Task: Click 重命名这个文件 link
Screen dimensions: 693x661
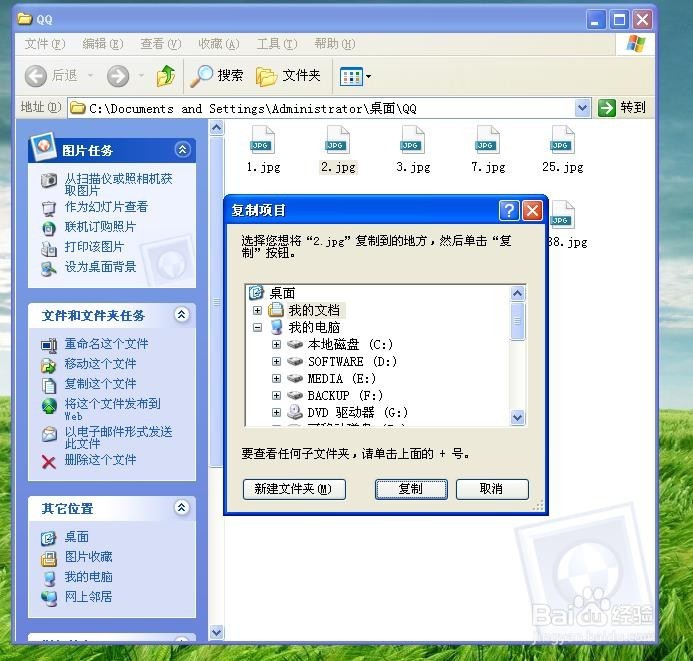Action: coord(106,343)
